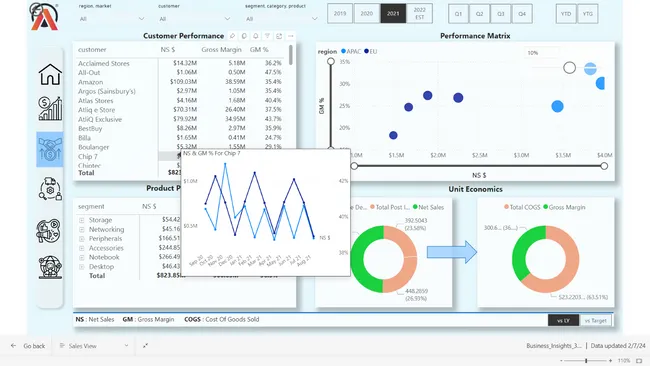
Task: Click the Business_Insights_3 file name
Action: (x=554, y=345)
